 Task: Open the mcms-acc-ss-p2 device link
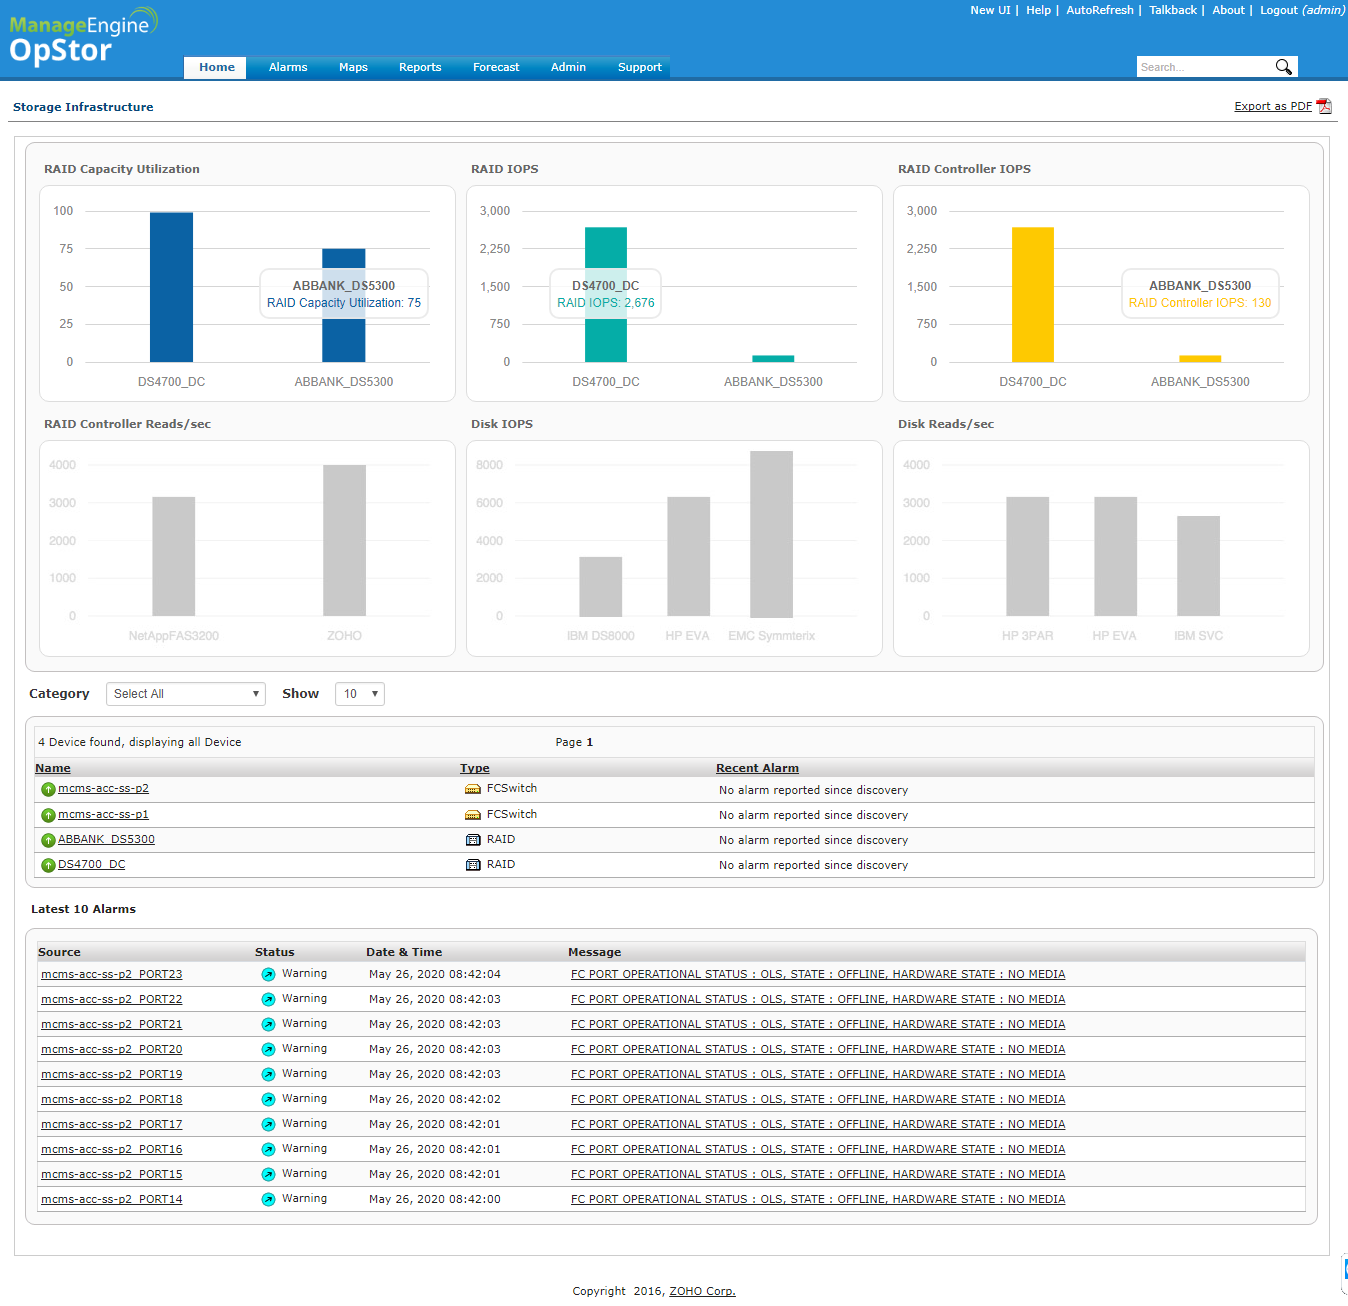pyautogui.click(x=103, y=789)
